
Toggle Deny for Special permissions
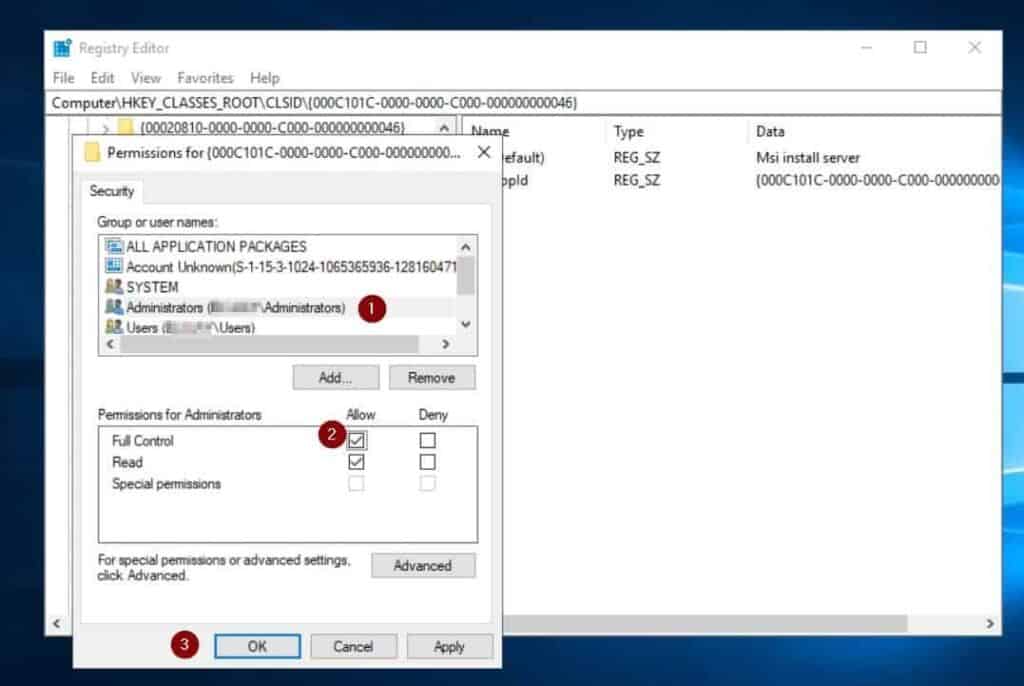point(427,483)
